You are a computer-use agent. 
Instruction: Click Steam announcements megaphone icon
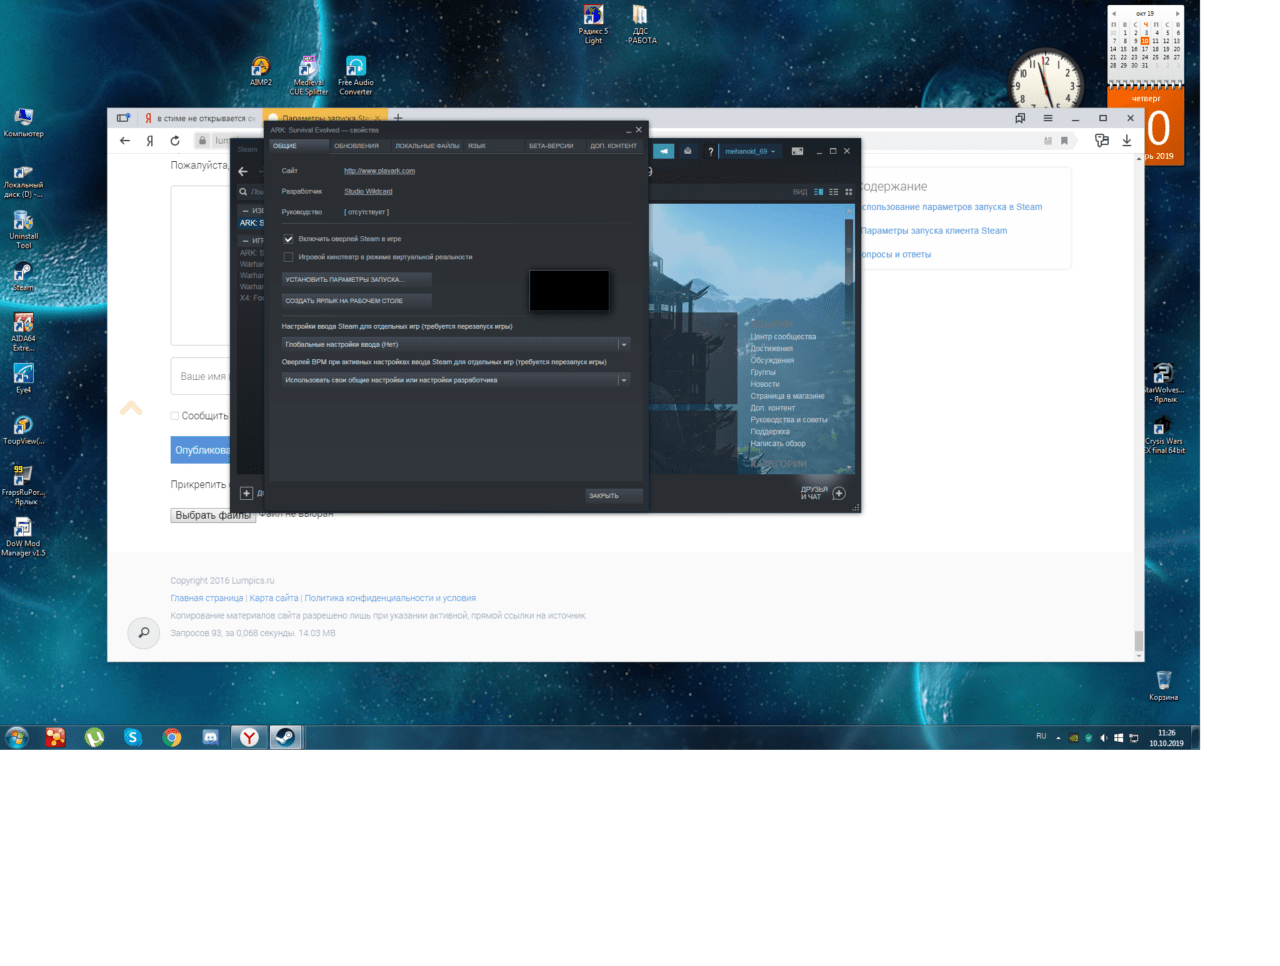coord(664,151)
